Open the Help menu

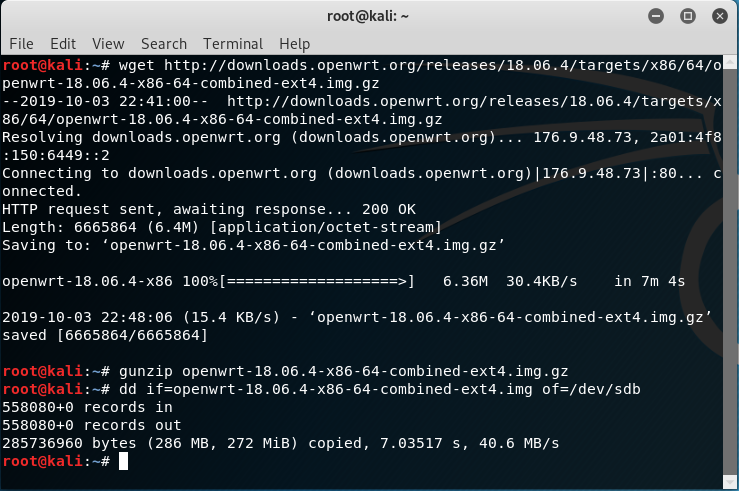coord(294,44)
